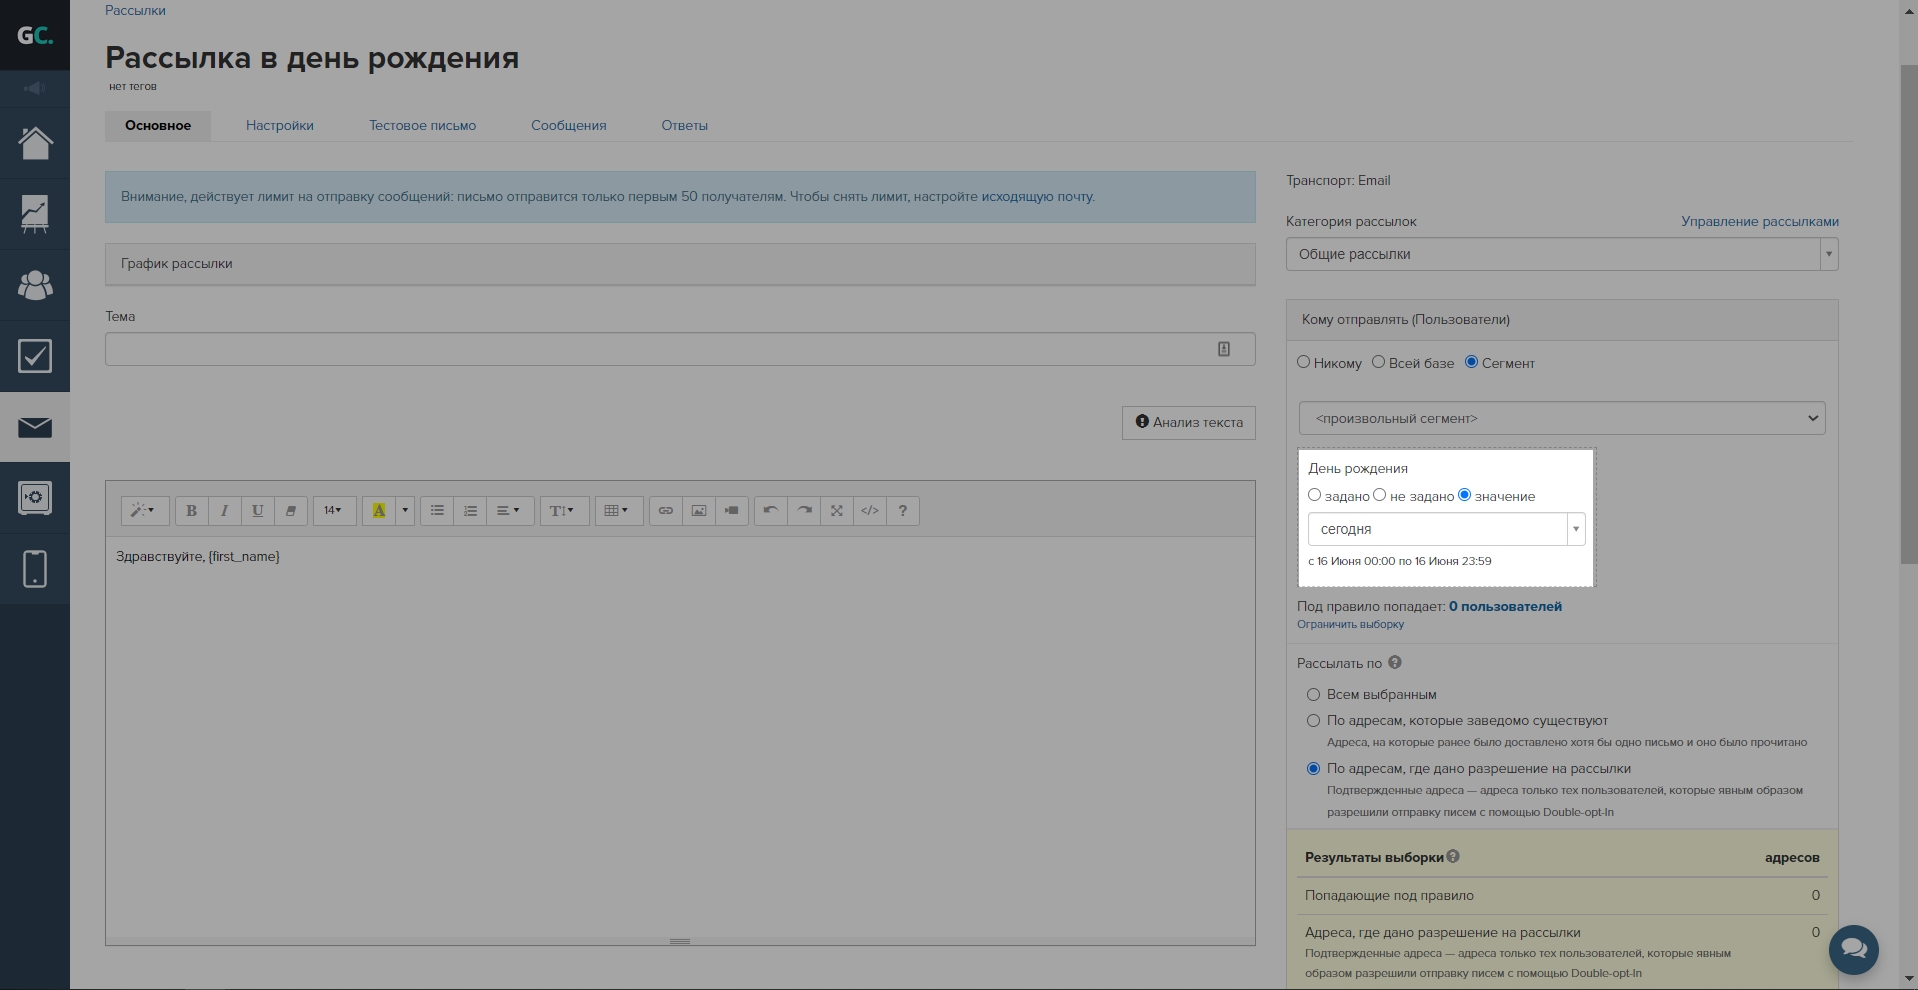The image size is (1918, 990).
Task: Switch the editor to code view
Action: click(x=870, y=511)
